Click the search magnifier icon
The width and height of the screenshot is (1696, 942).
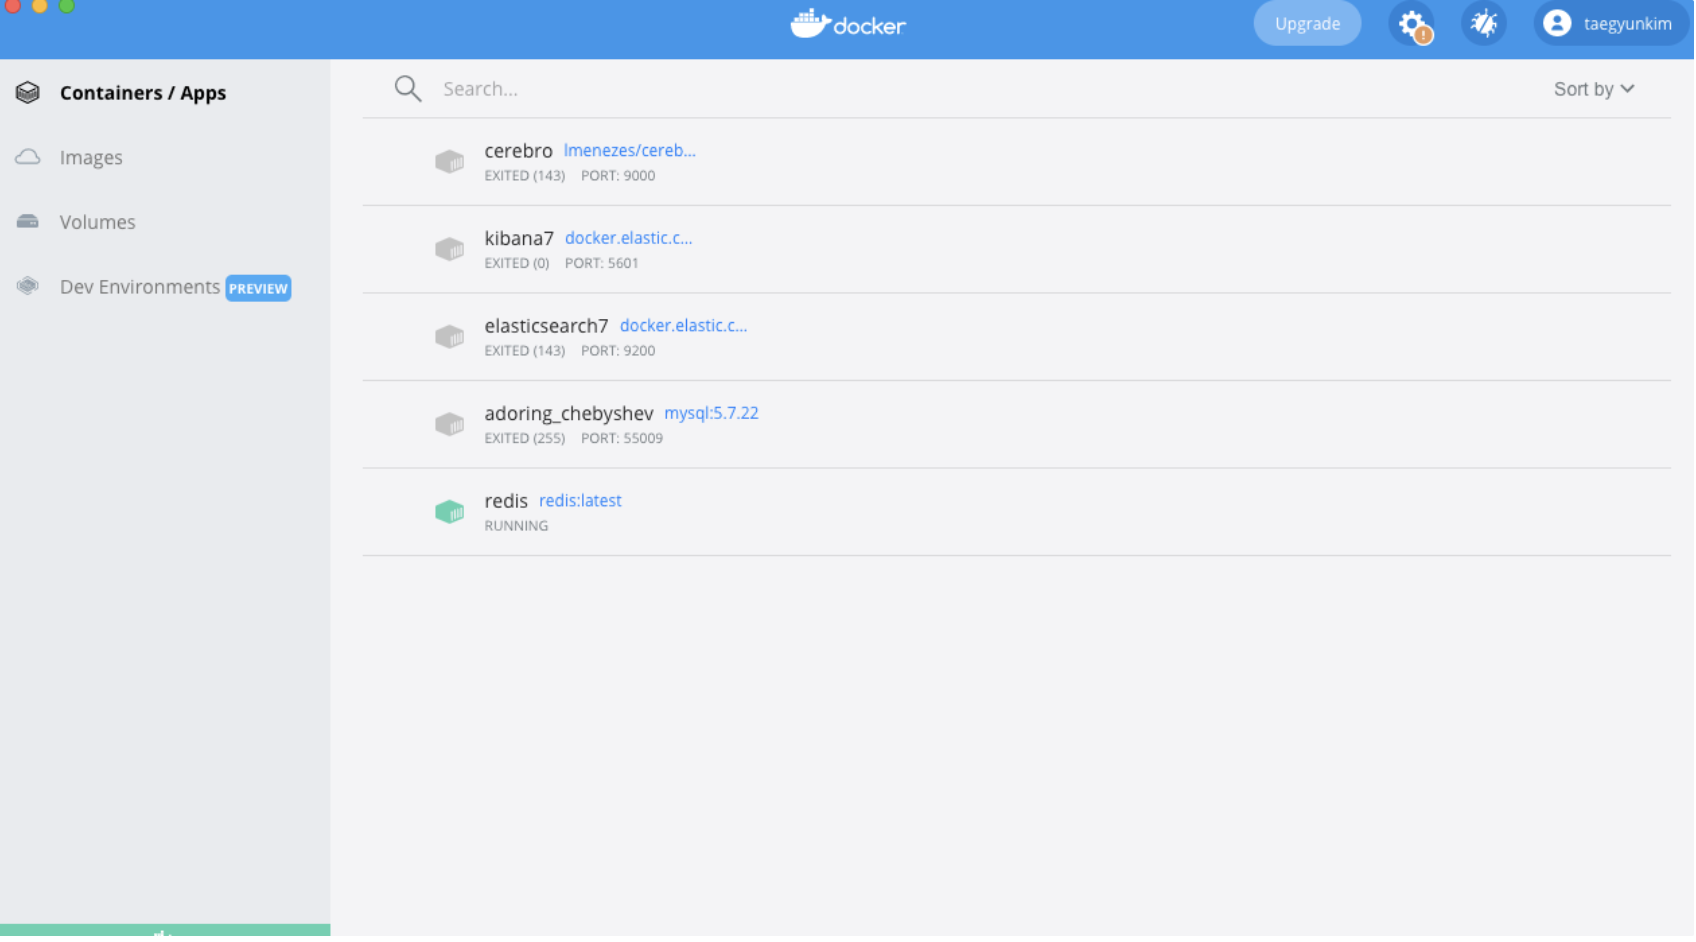click(408, 89)
